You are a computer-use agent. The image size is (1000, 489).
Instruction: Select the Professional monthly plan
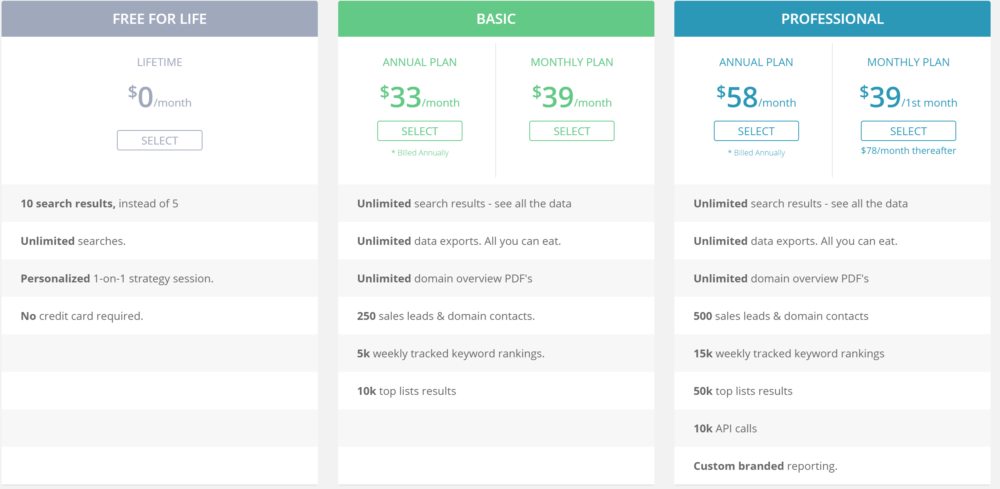point(908,131)
